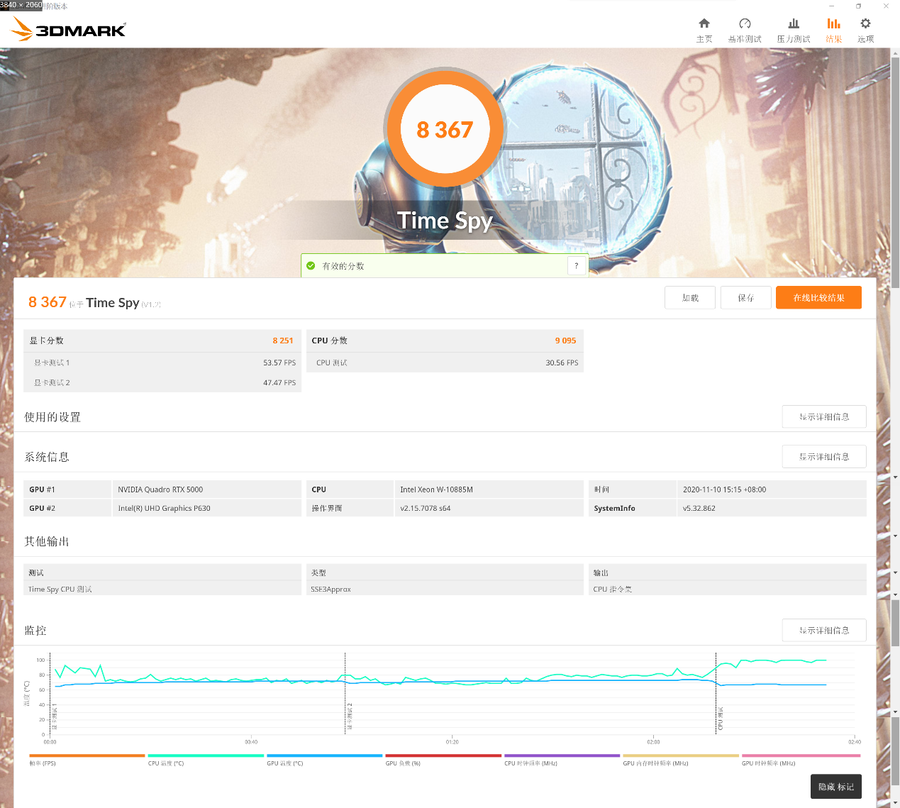Expand details for 使用的设置 section
The image size is (900, 808).
[823, 417]
